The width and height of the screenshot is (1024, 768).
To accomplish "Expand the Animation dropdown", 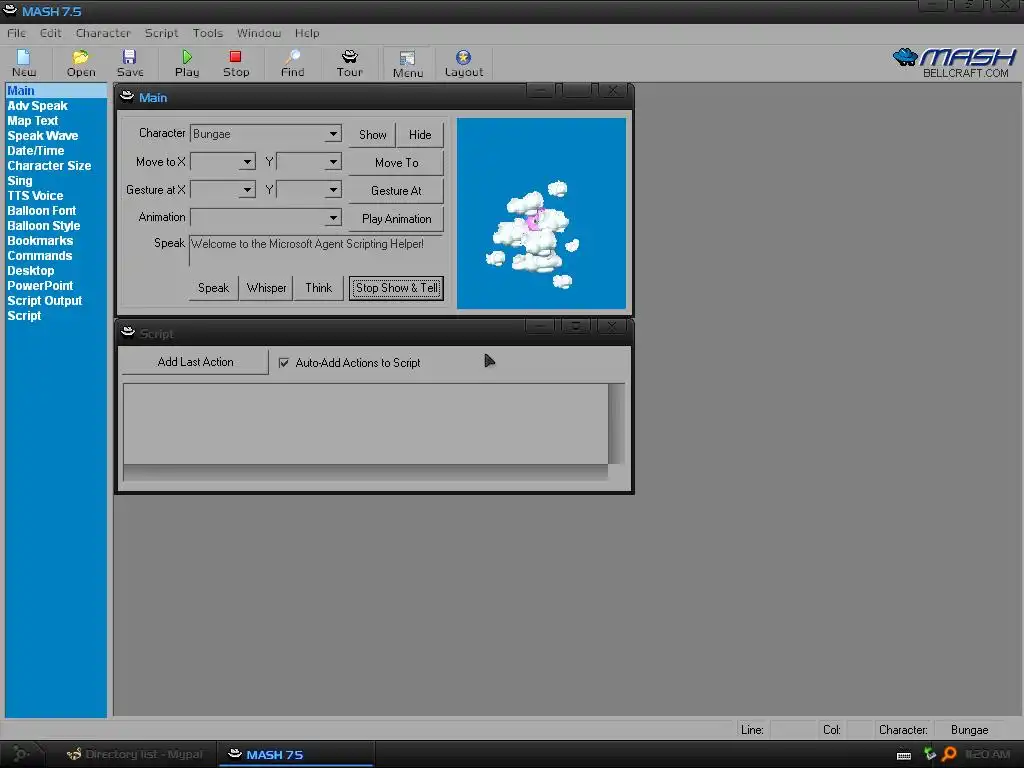I will tap(333, 217).
